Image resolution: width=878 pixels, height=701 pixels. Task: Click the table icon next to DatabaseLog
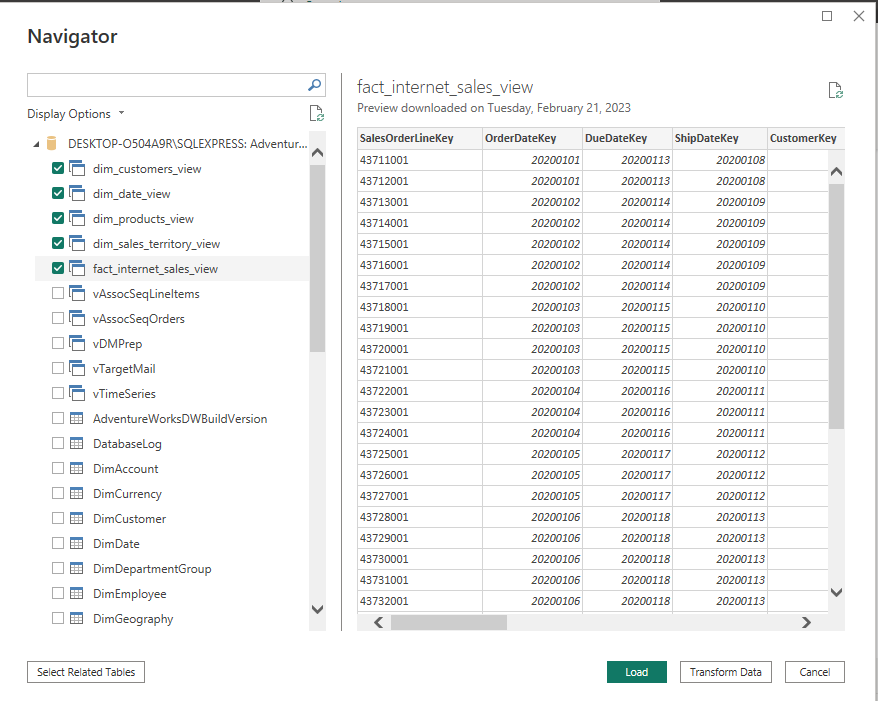tap(77, 443)
